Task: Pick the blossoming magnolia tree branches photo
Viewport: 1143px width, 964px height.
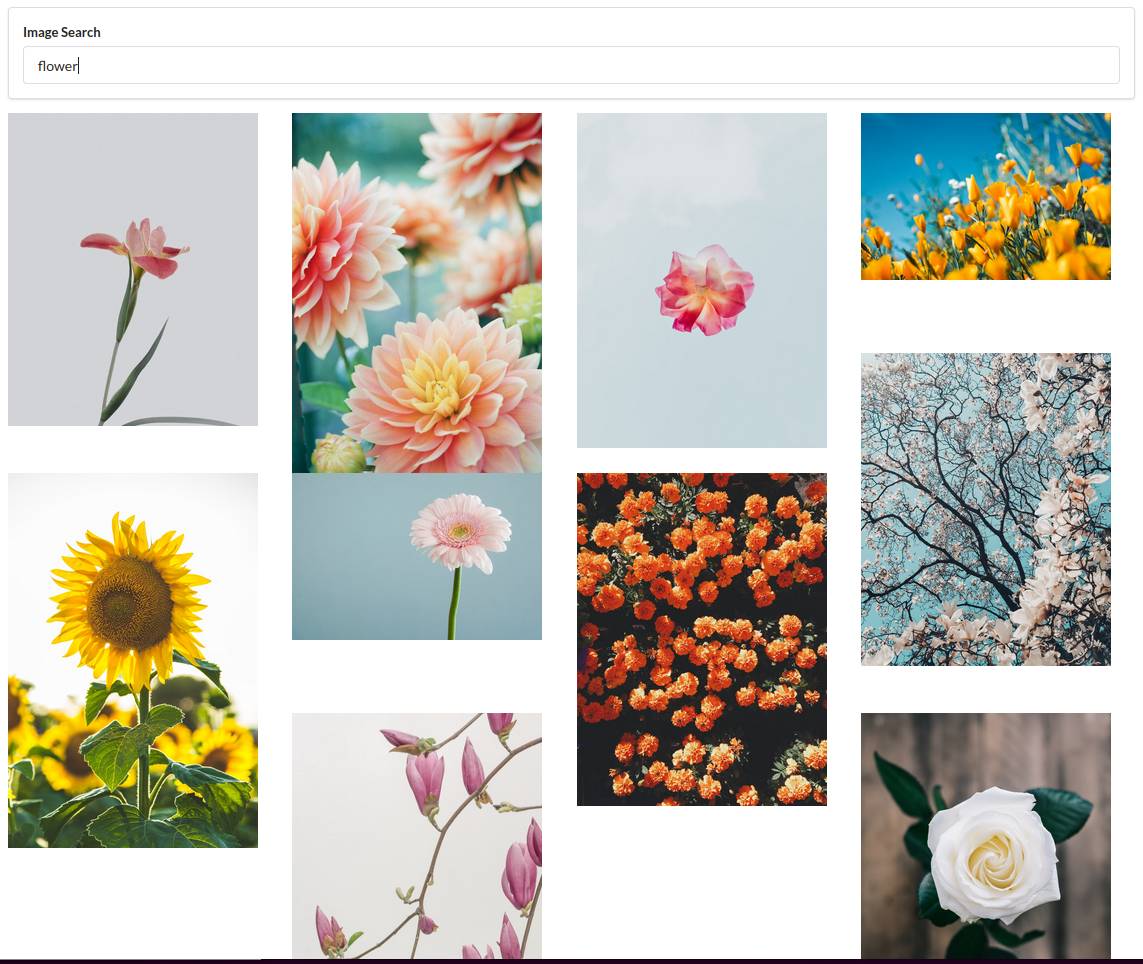Action: point(985,509)
